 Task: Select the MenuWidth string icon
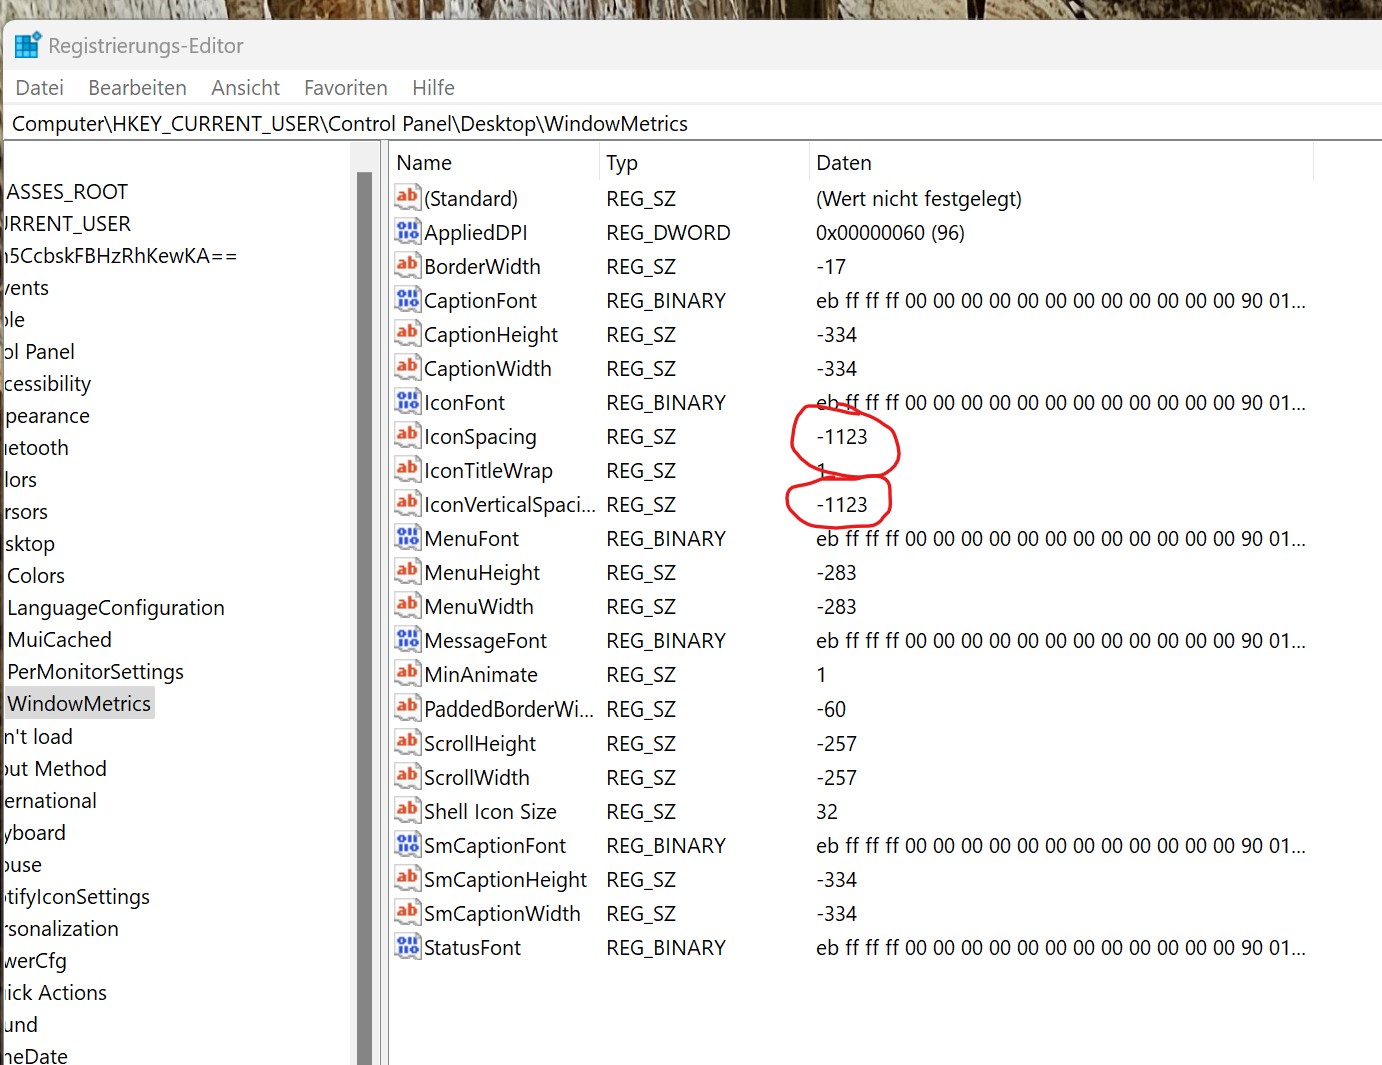[x=407, y=605]
